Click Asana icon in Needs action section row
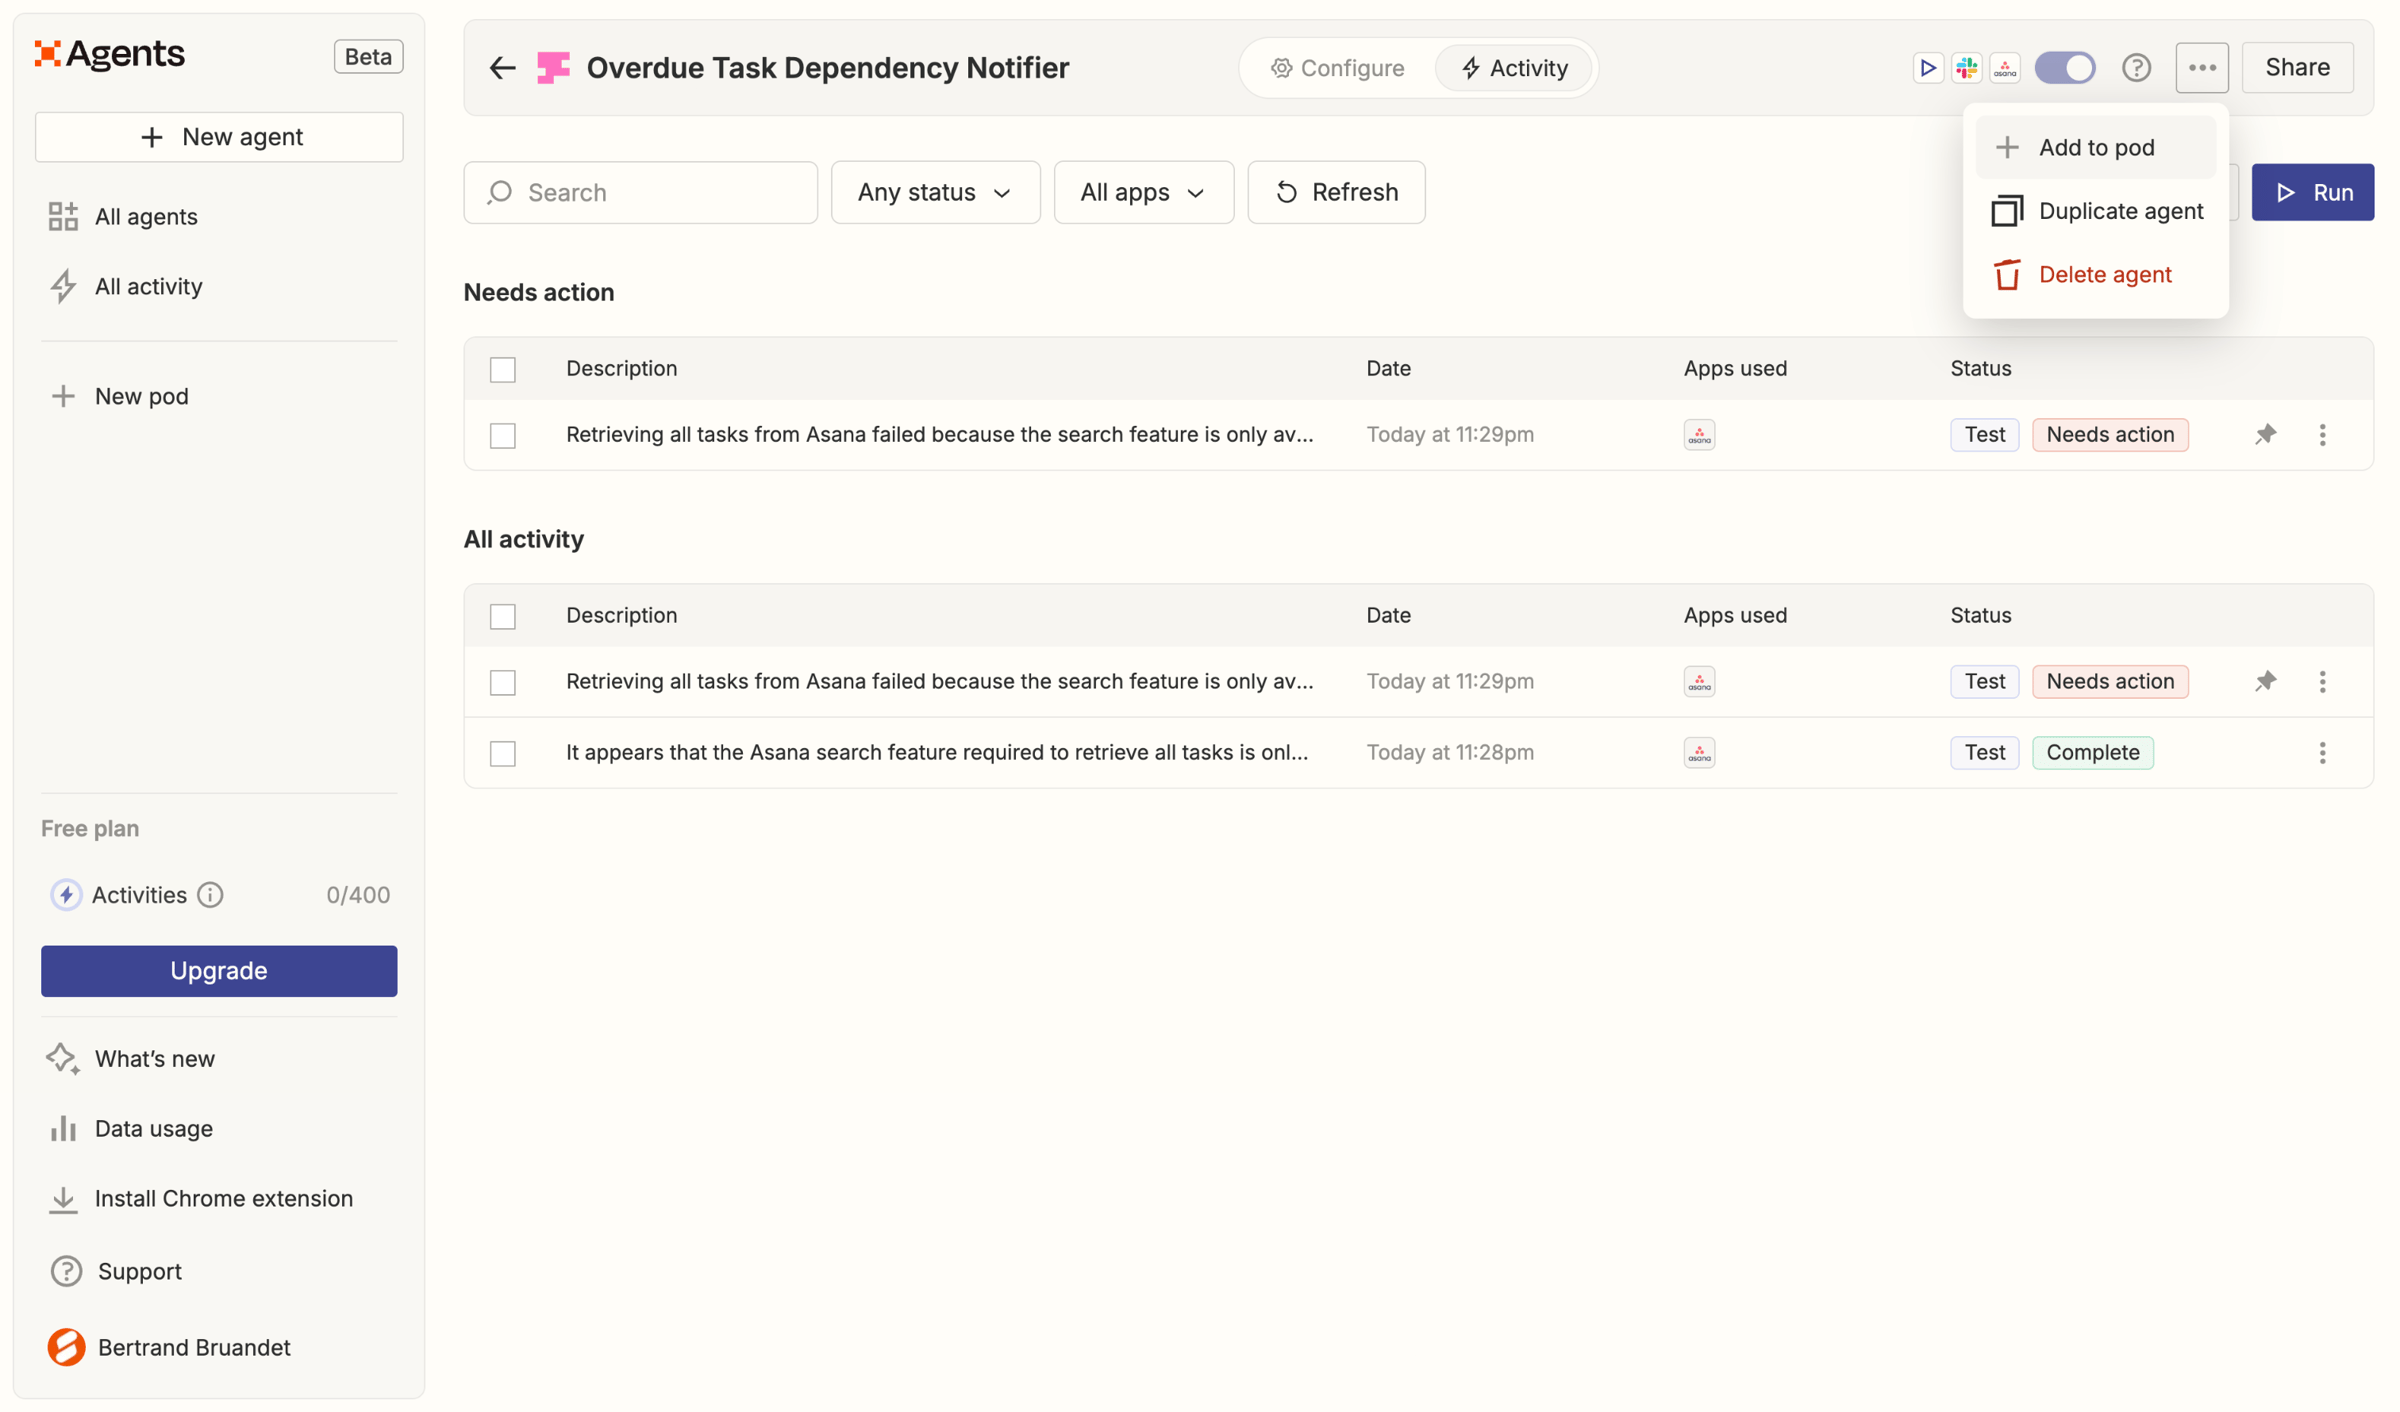The image size is (2400, 1412). pos(1699,435)
